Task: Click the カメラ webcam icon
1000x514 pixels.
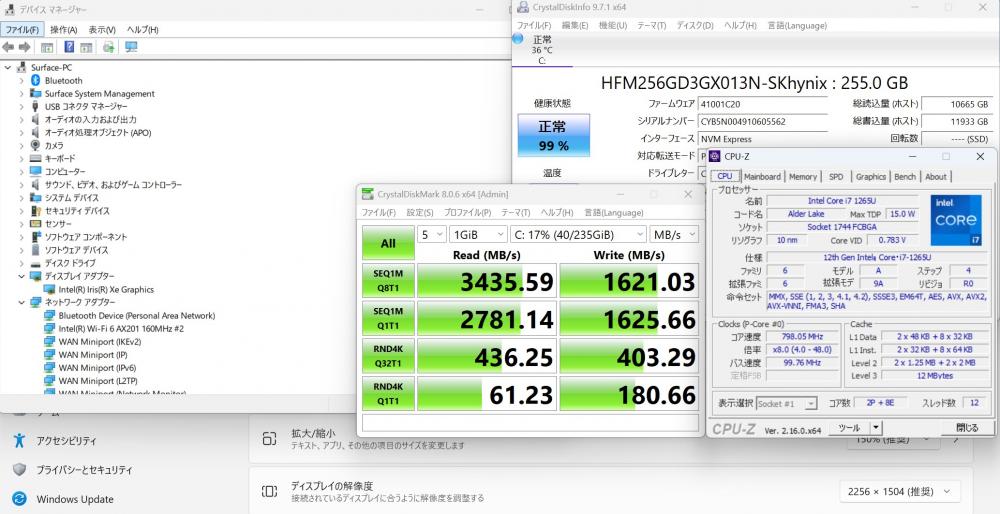Action: click(36, 145)
